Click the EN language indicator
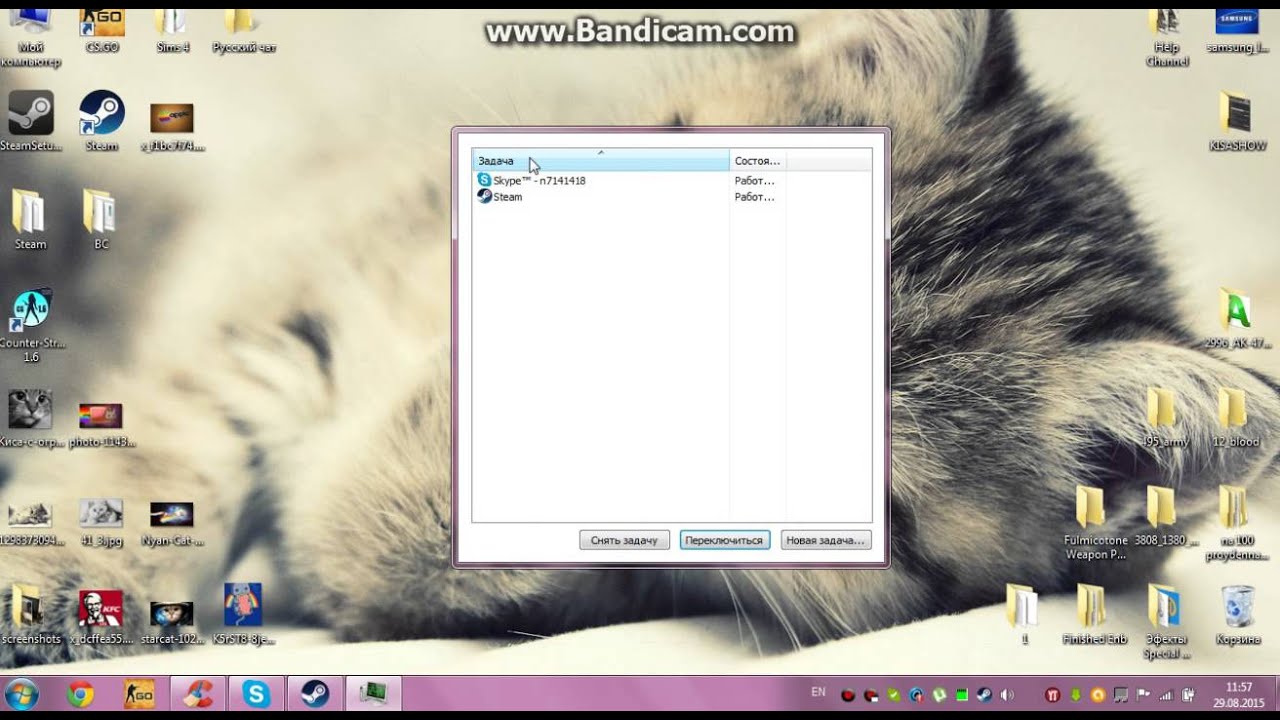1280x720 pixels. tap(818, 692)
